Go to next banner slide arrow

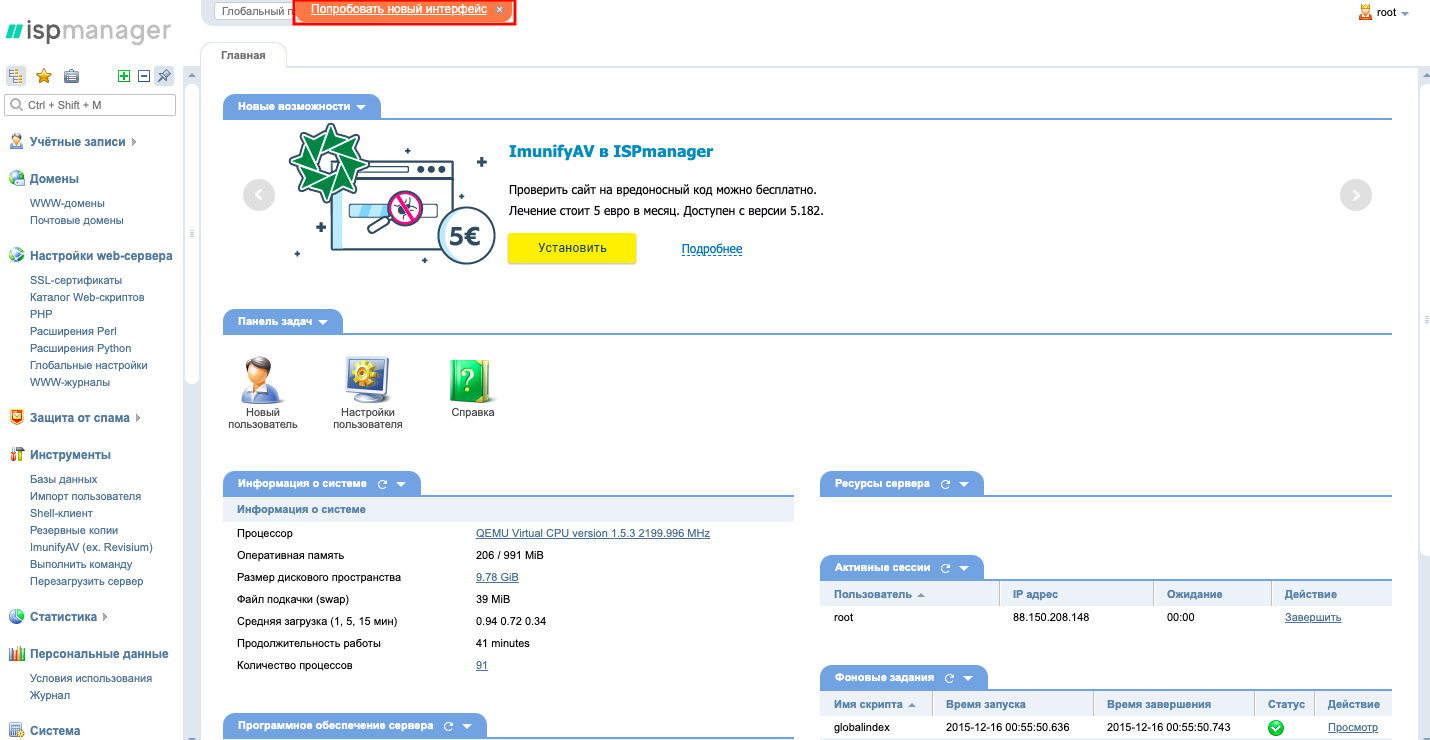[x=1356, y=195]
